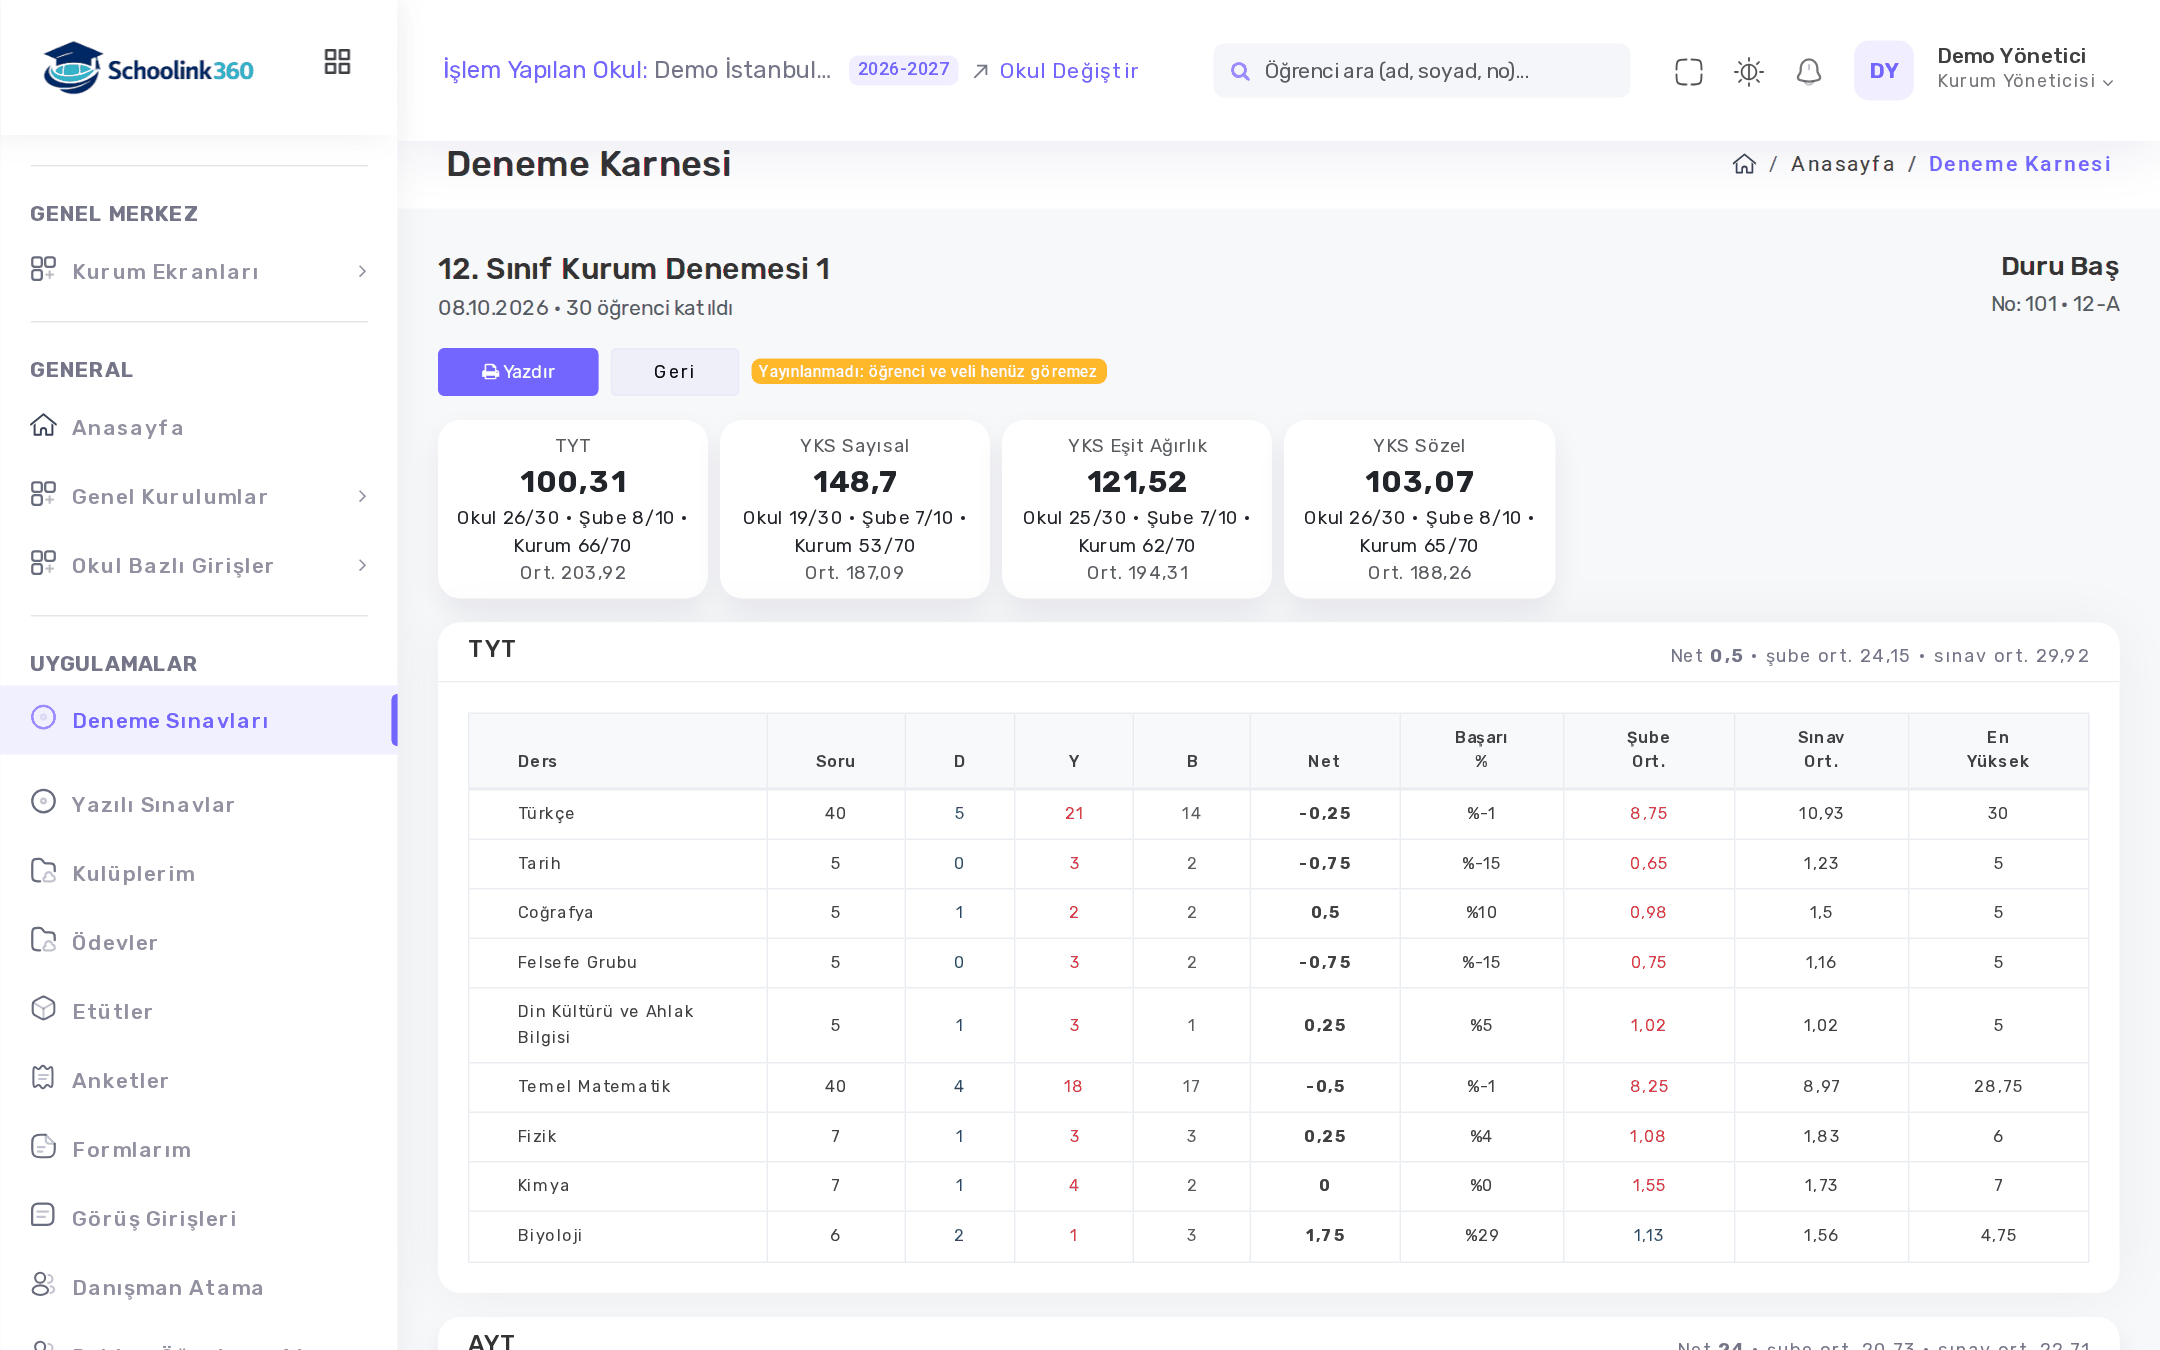2160x1350 pixels.
Task: Open the Schoolink360 logo home link
Action: tap(148, 68)
